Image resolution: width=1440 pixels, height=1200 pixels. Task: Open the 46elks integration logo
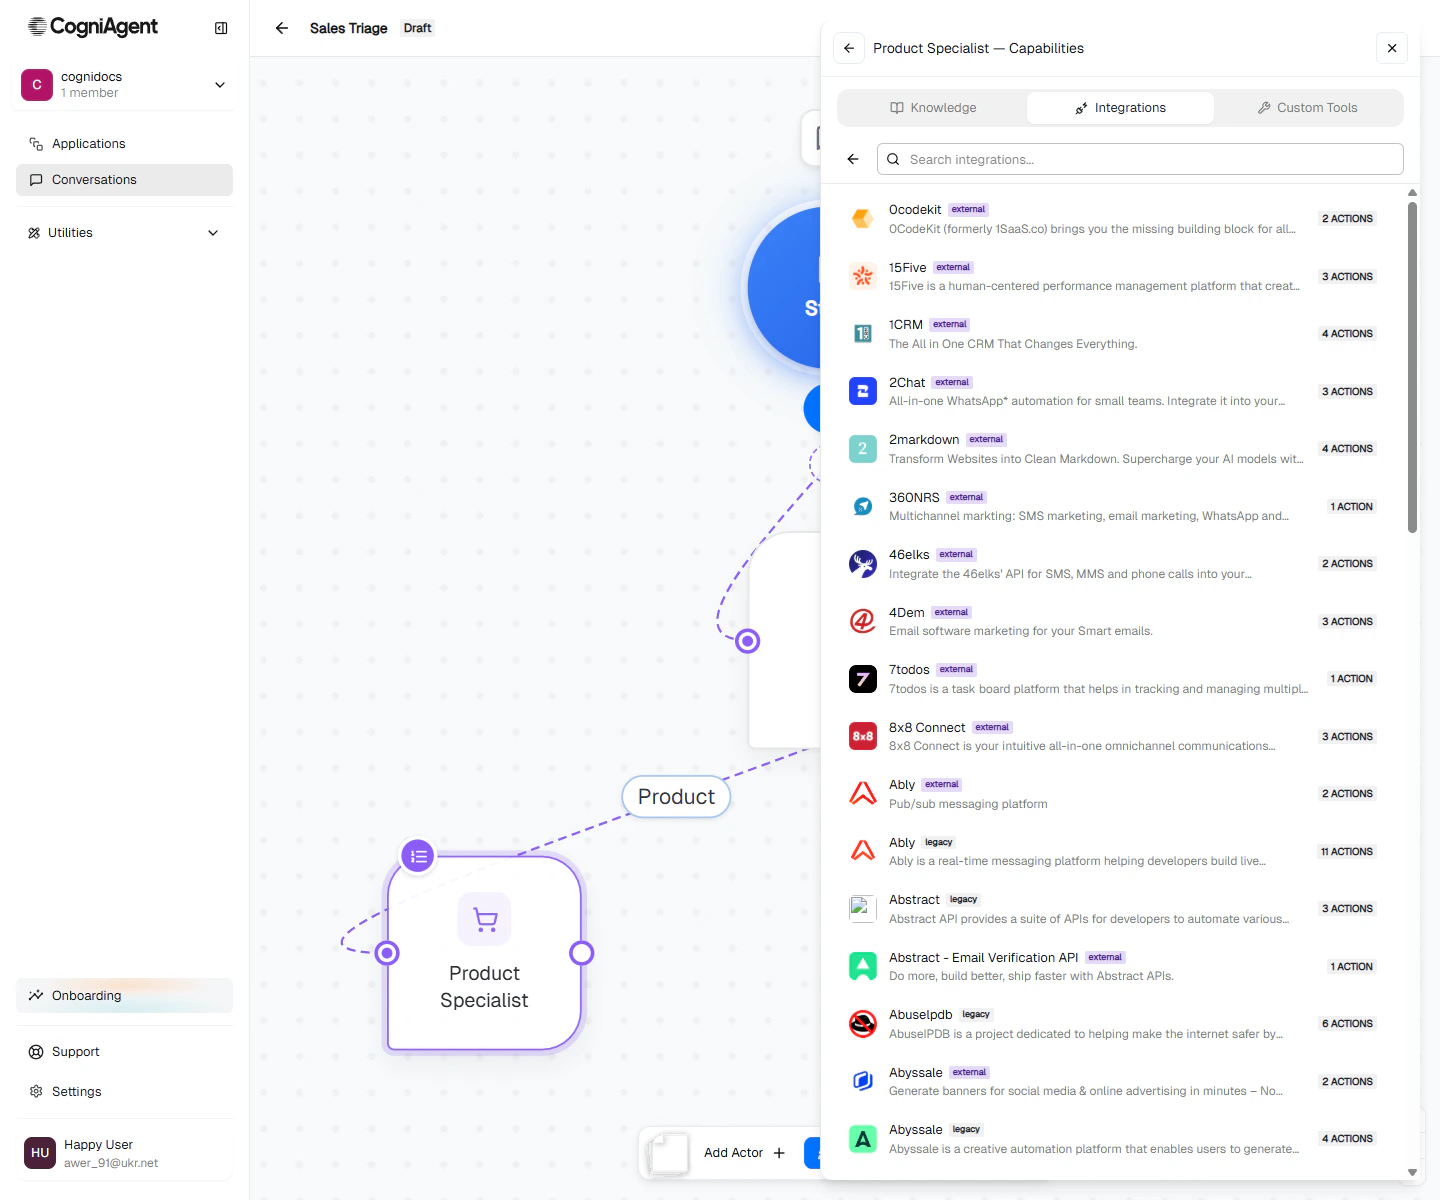point(863,563)
